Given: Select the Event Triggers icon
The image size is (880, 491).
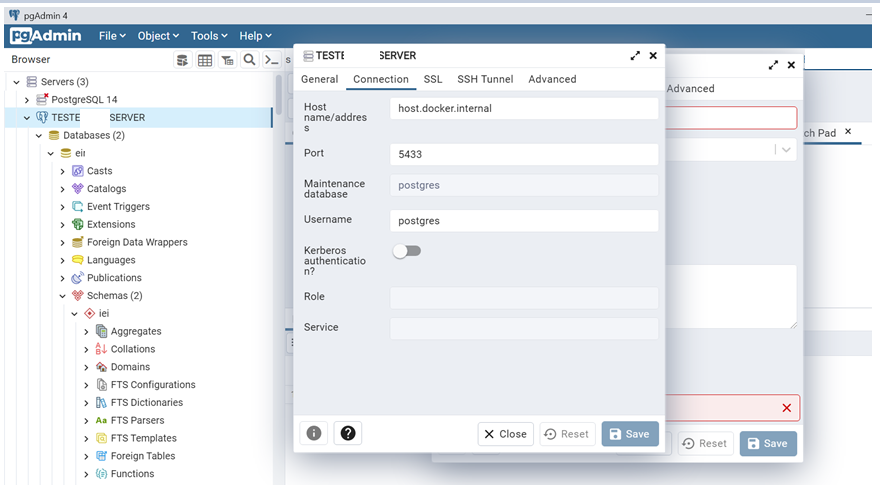Looking at the screenshot, I should coord(77,207).
